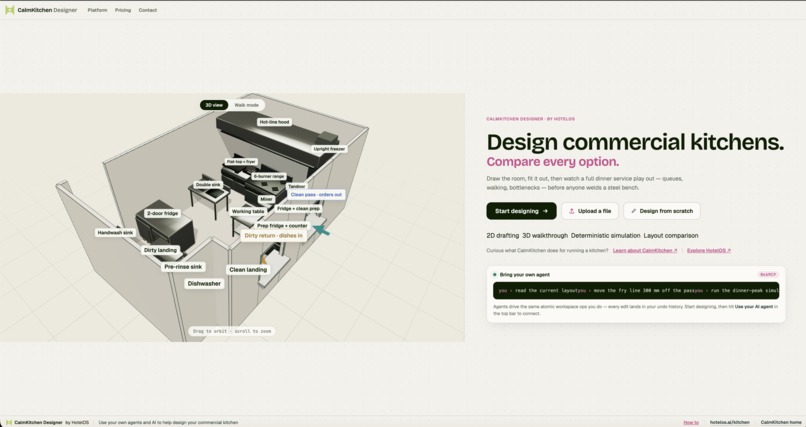Click the upload icon in Upload a file
Image resolution: width=806 pixels, height=427 pixels.
coord(571,211)
